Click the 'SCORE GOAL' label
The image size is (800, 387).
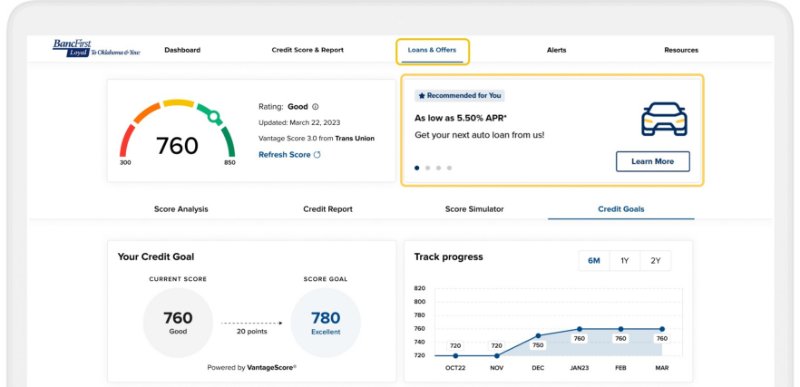326,279
